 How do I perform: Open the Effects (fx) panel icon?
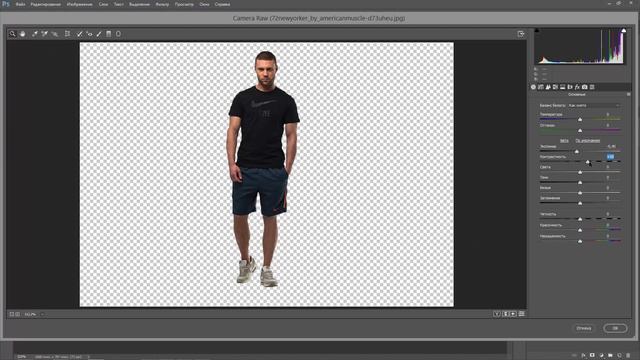click(x=577, y=87)
